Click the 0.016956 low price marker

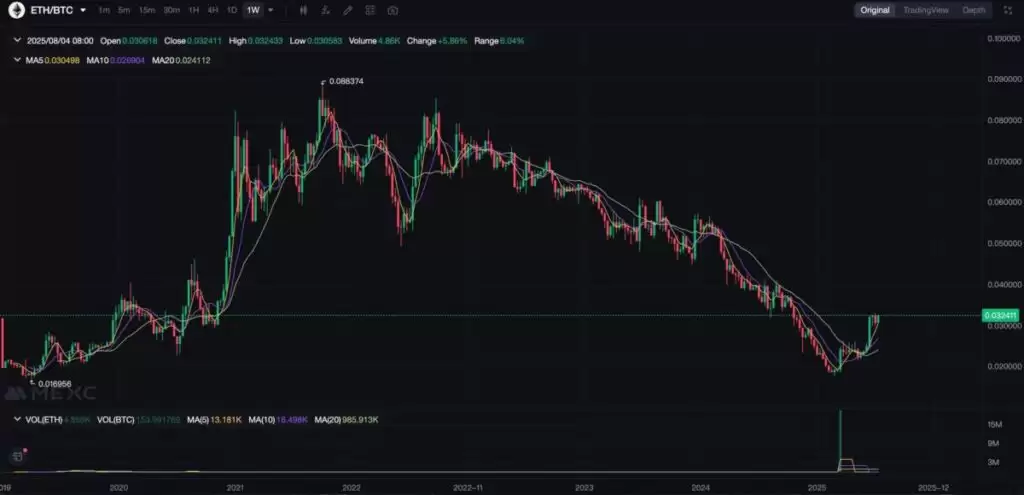click(55, 384)
